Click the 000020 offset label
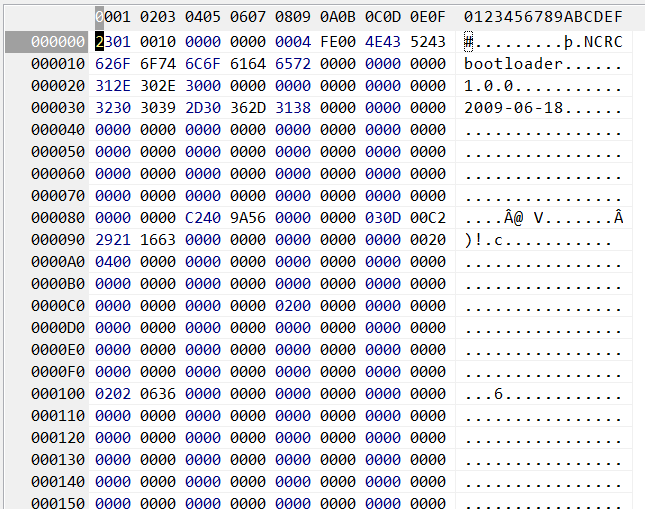This screenshot has width=645, height=509. (x=58, y=86)
